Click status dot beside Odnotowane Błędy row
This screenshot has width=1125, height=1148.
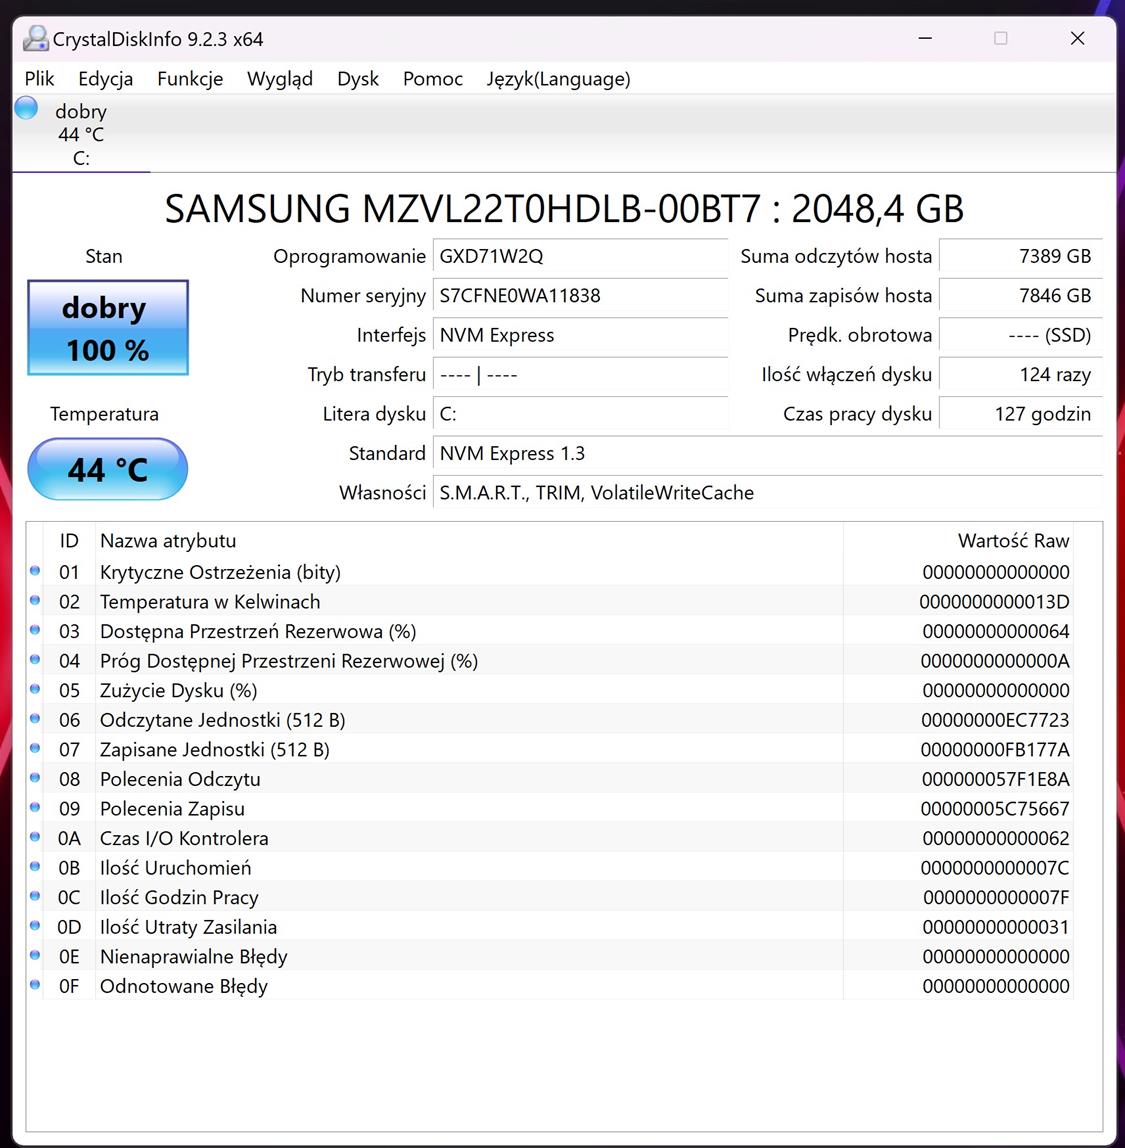tap(36, 985)
